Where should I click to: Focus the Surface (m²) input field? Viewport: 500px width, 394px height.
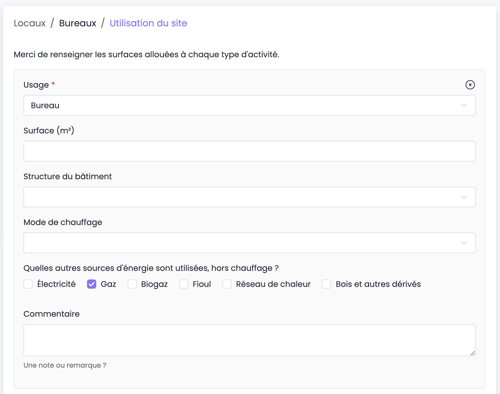click(x=249, y=151)
